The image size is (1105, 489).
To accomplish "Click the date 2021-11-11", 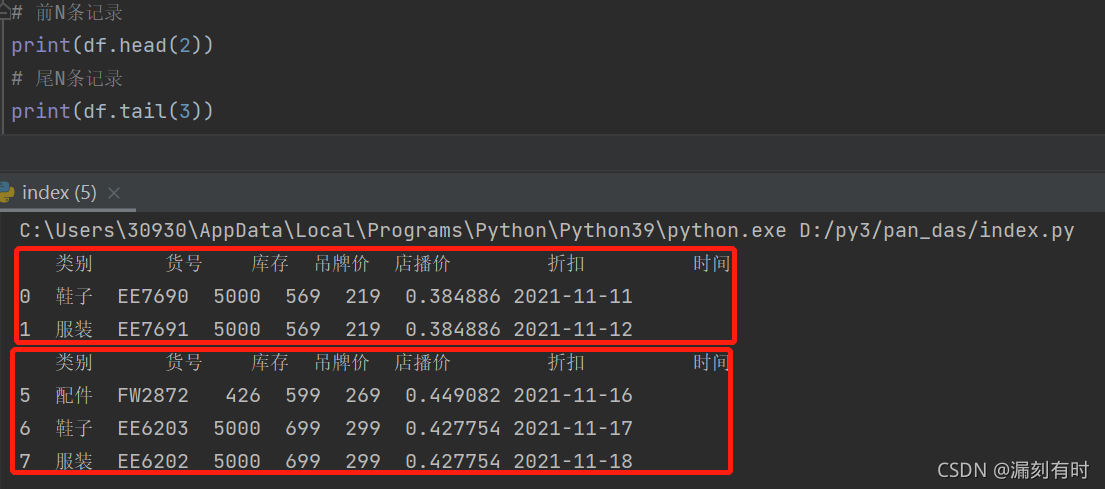I will tap(573, 297).
